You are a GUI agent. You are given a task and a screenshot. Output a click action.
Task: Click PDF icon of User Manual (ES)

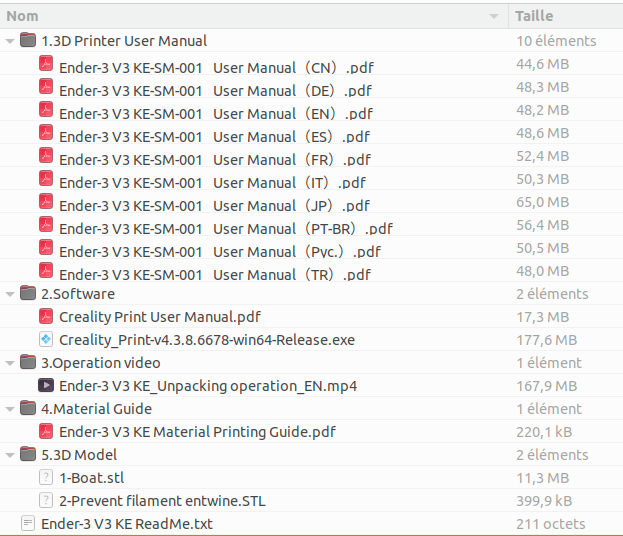click(x=46, y=132)
